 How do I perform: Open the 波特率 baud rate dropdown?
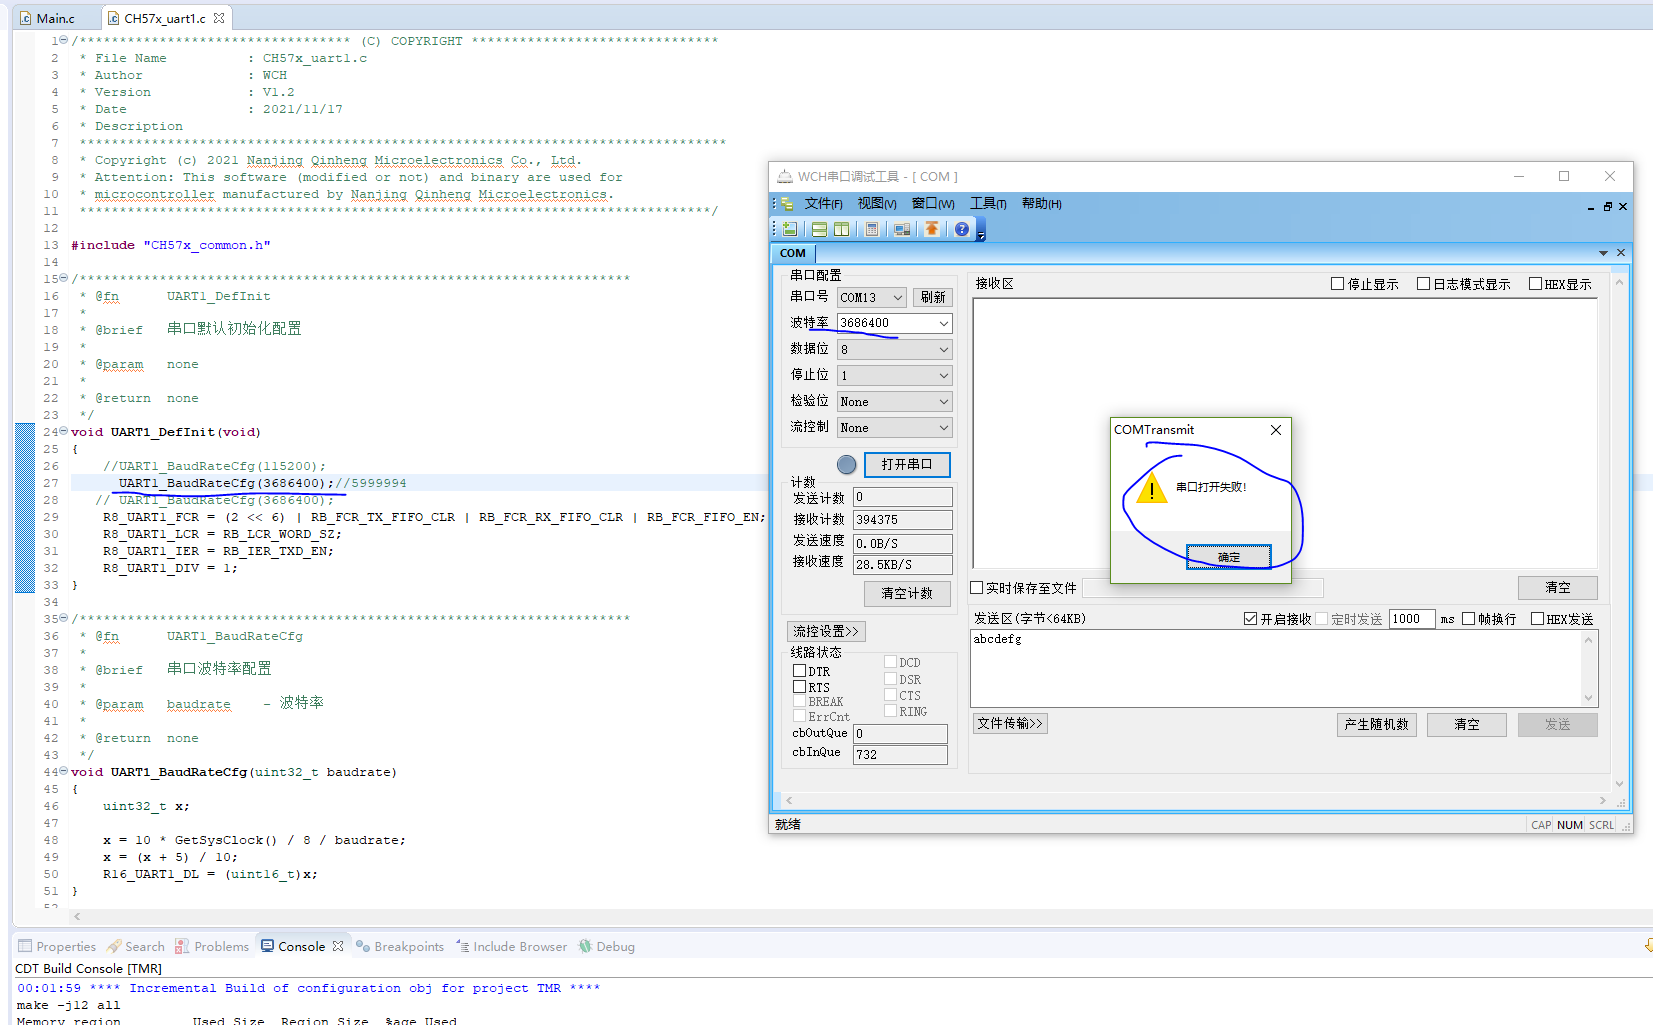pyautogui.click(x=943, y=323)
